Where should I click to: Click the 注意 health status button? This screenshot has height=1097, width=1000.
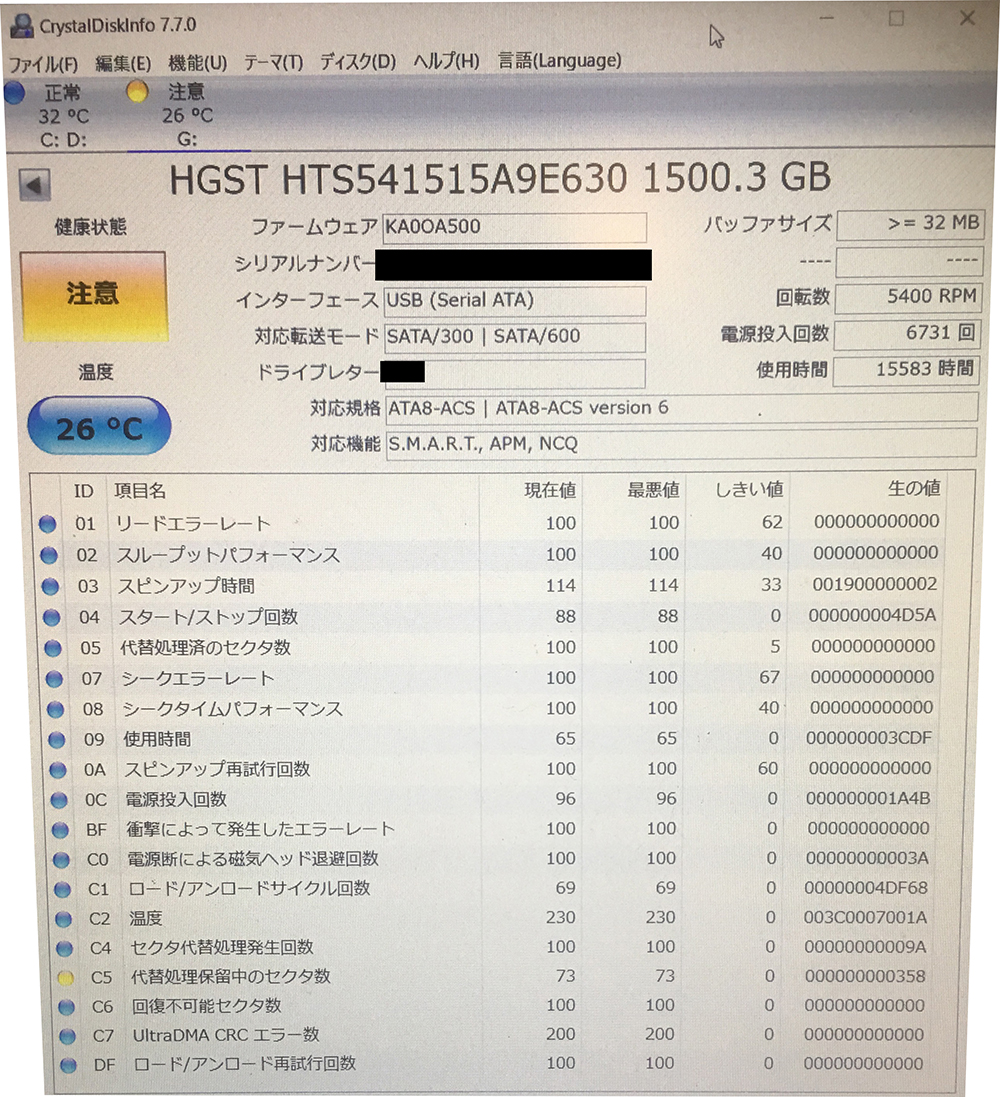click(x=93, y=294)
